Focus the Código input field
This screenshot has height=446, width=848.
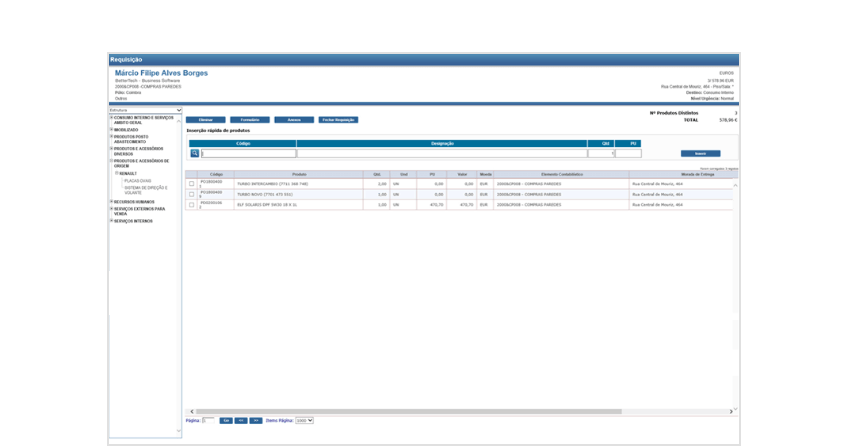point(249,154)
